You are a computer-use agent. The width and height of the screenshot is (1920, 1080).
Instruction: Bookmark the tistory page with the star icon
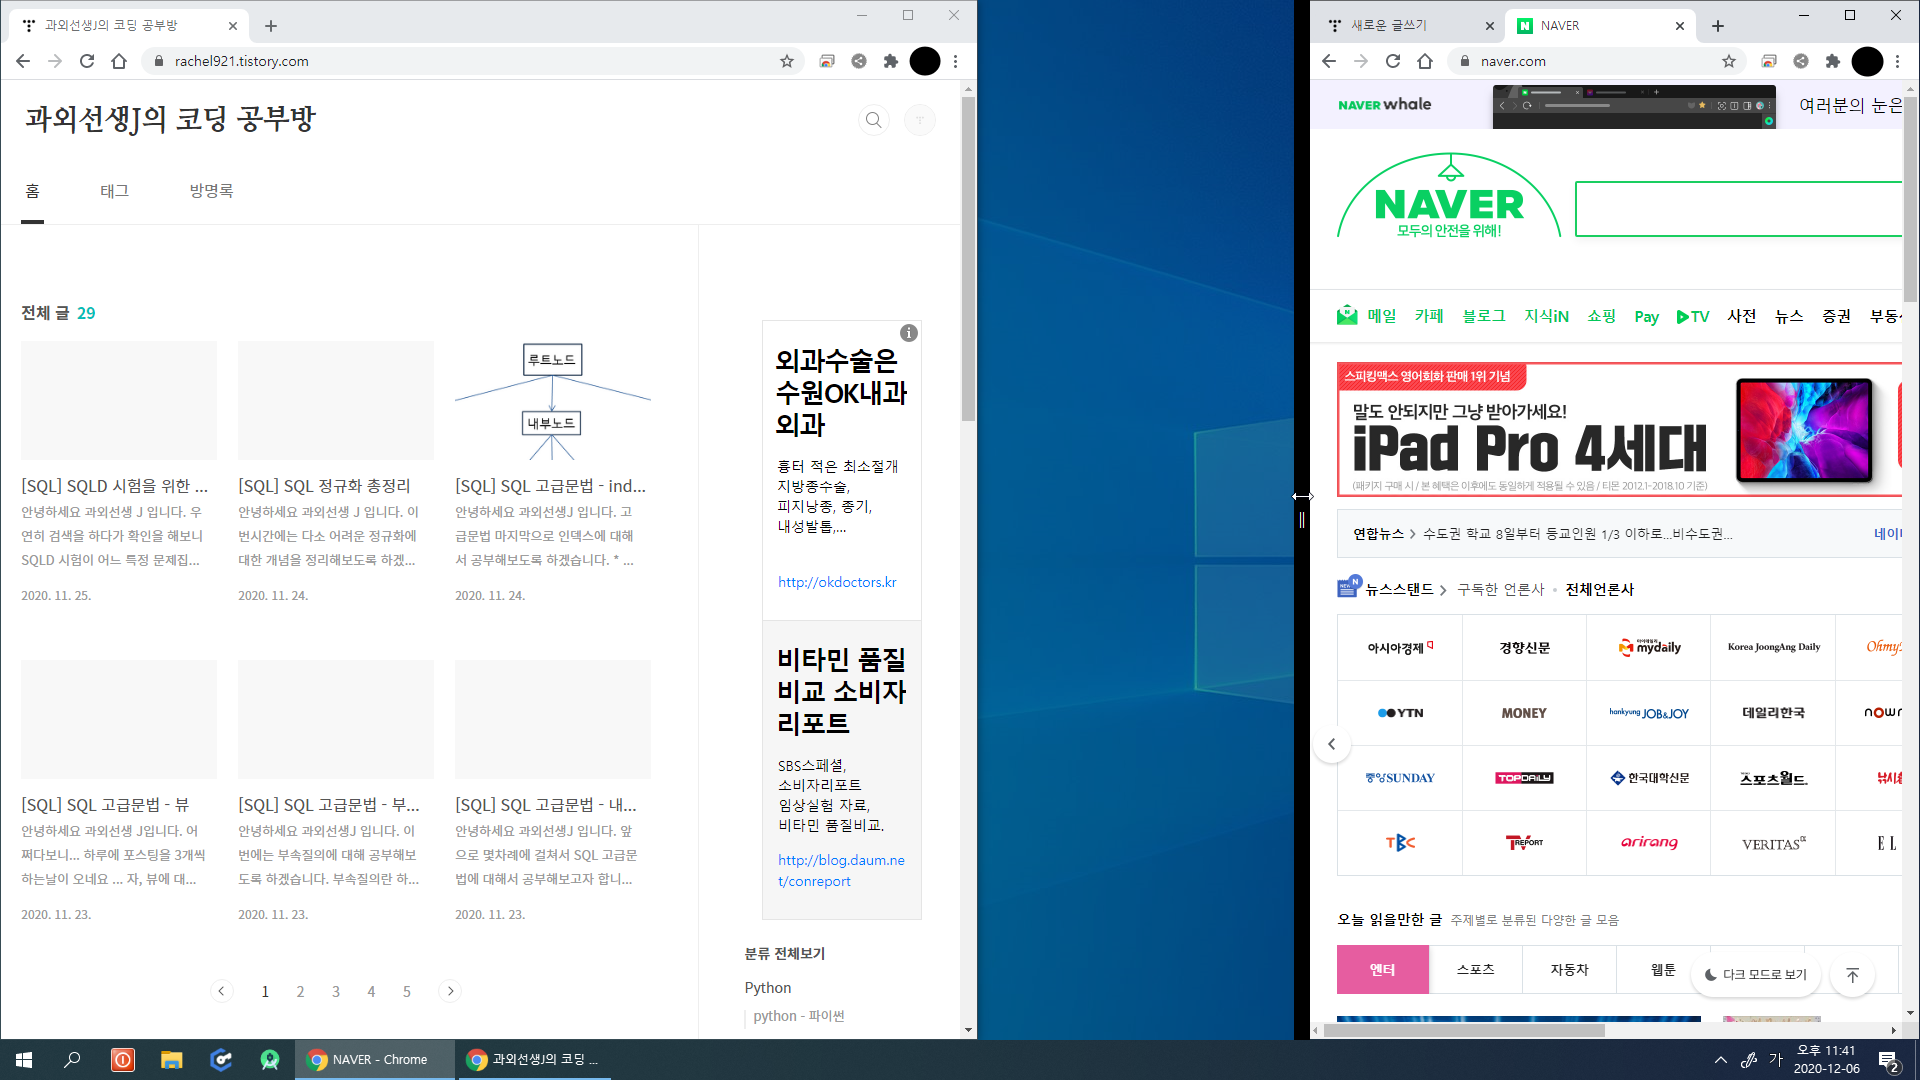pyautogui.click(x=787, y=61)
